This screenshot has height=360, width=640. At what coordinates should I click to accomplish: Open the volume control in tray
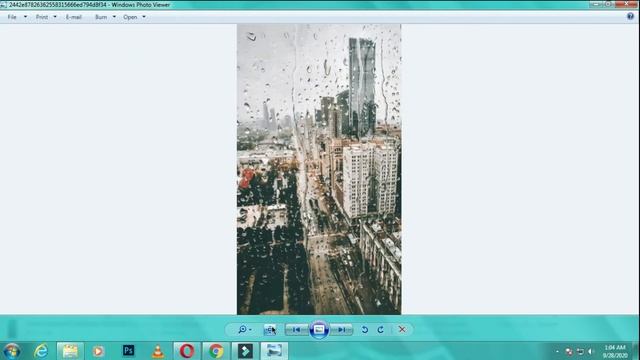(591, 351)
